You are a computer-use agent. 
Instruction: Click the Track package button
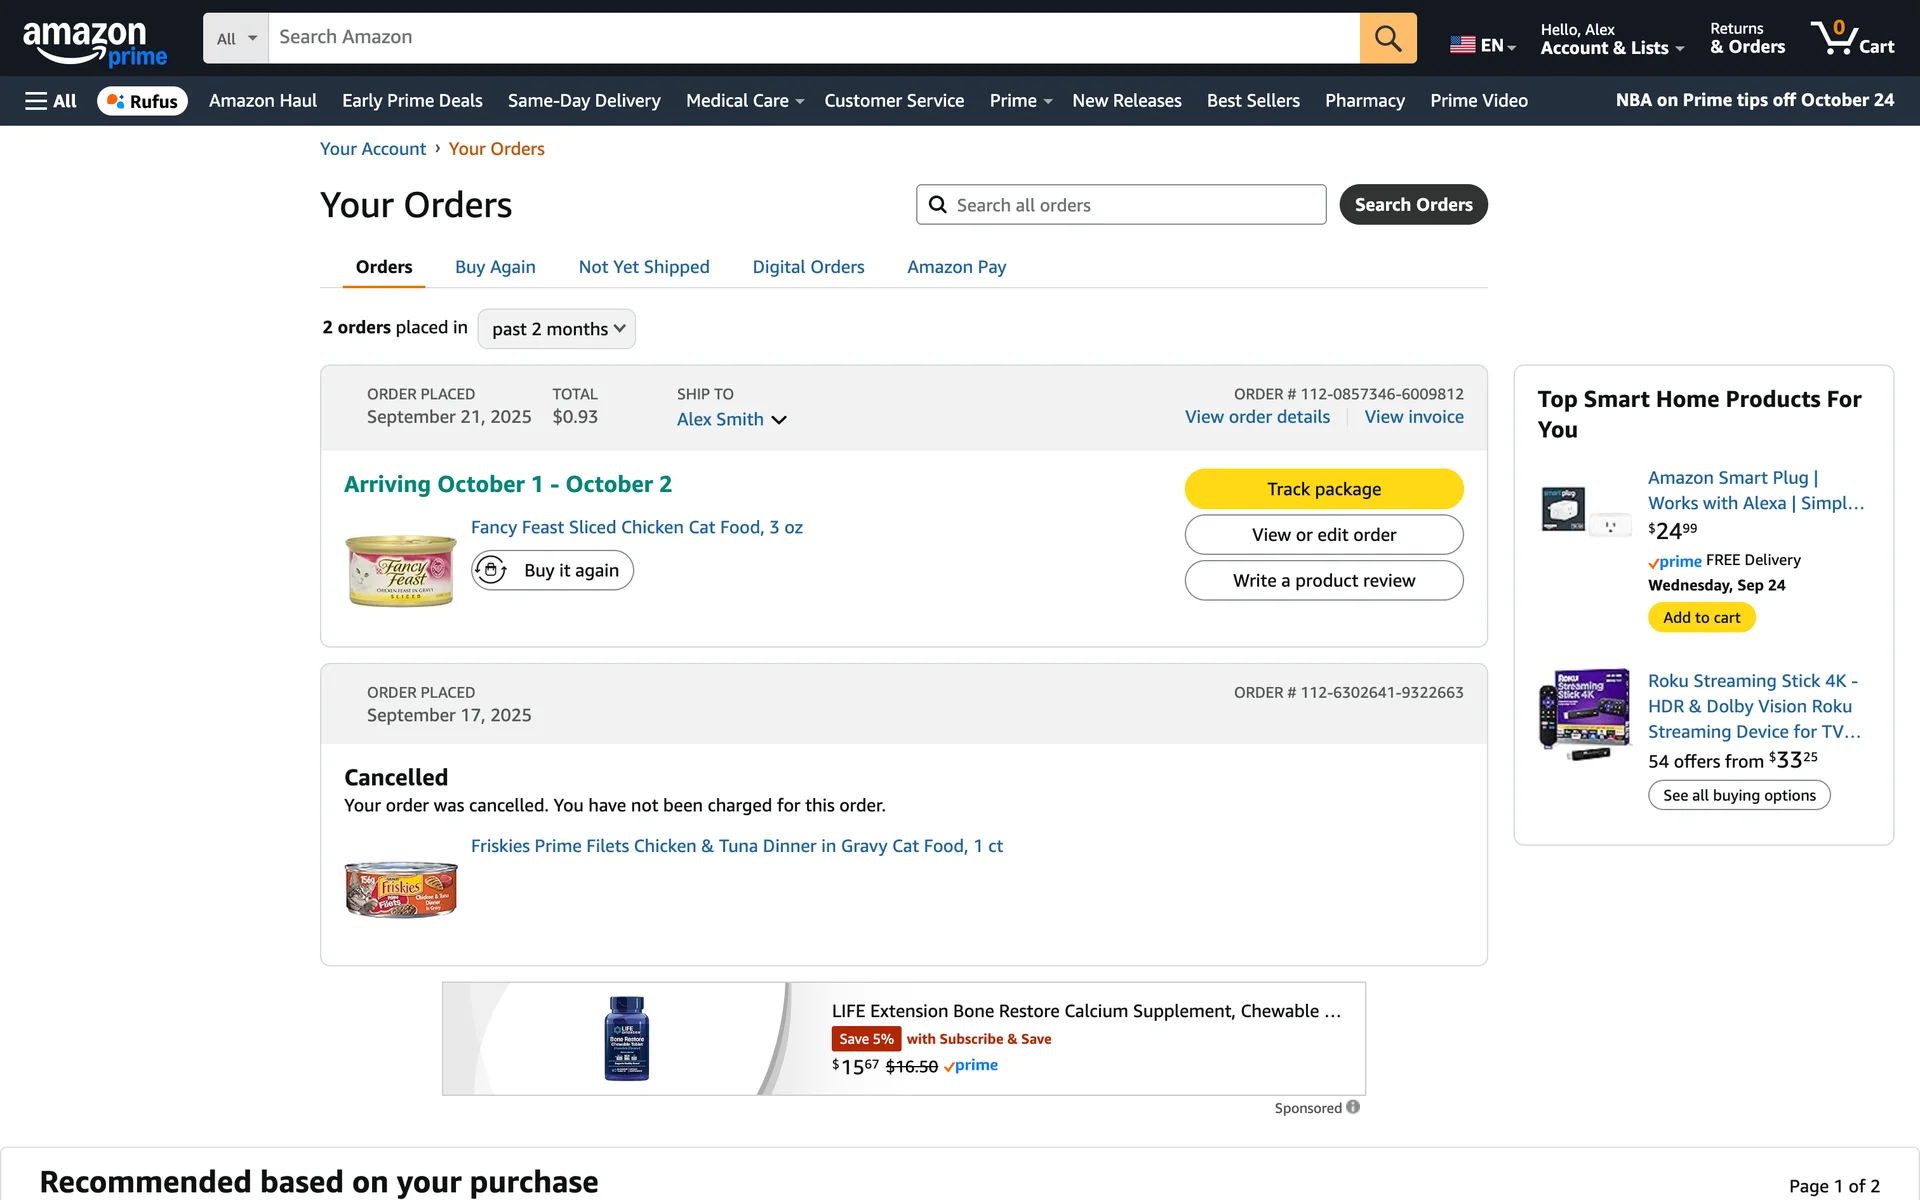1323,489
